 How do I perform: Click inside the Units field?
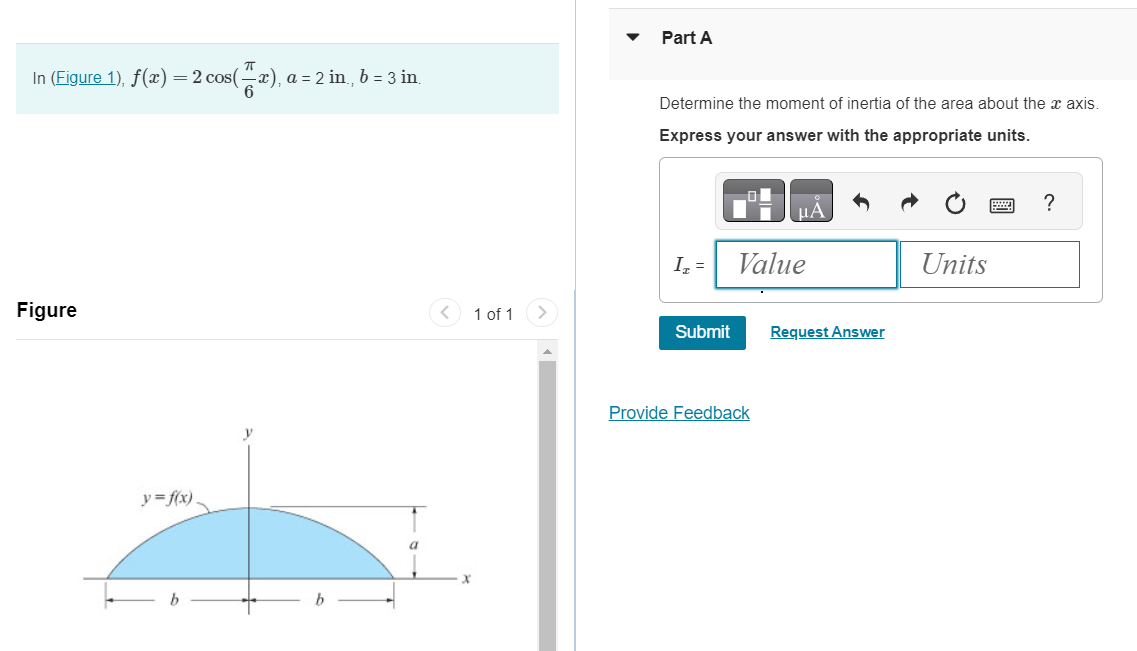[x=988, y=264]
